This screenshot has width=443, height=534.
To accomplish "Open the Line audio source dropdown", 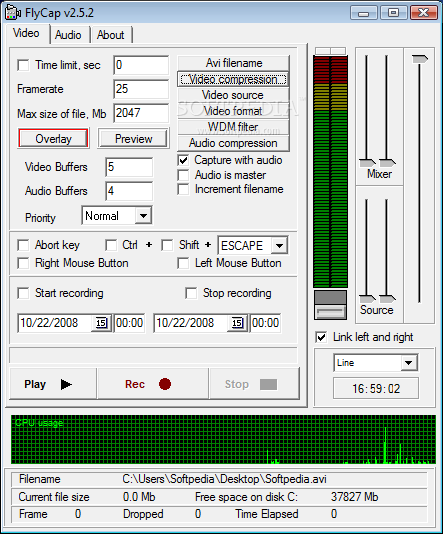I will click(409, 363).
